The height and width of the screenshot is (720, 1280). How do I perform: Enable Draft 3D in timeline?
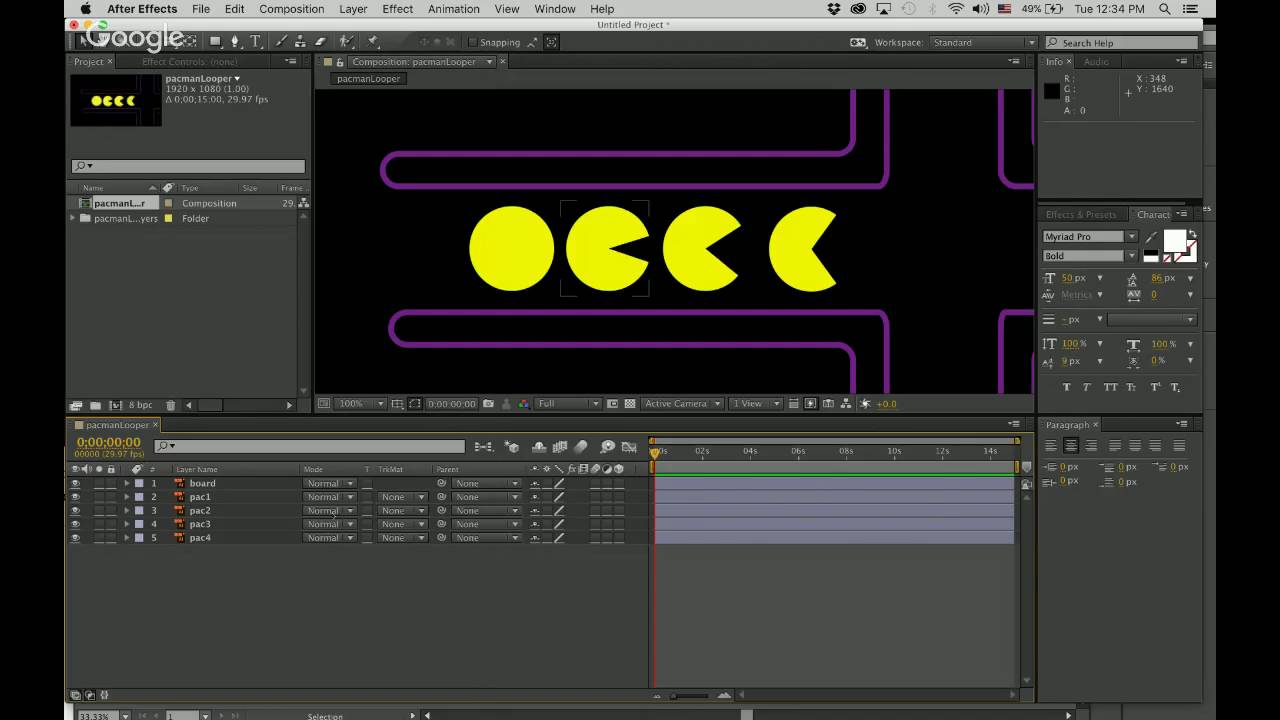[x=513, y=447]
